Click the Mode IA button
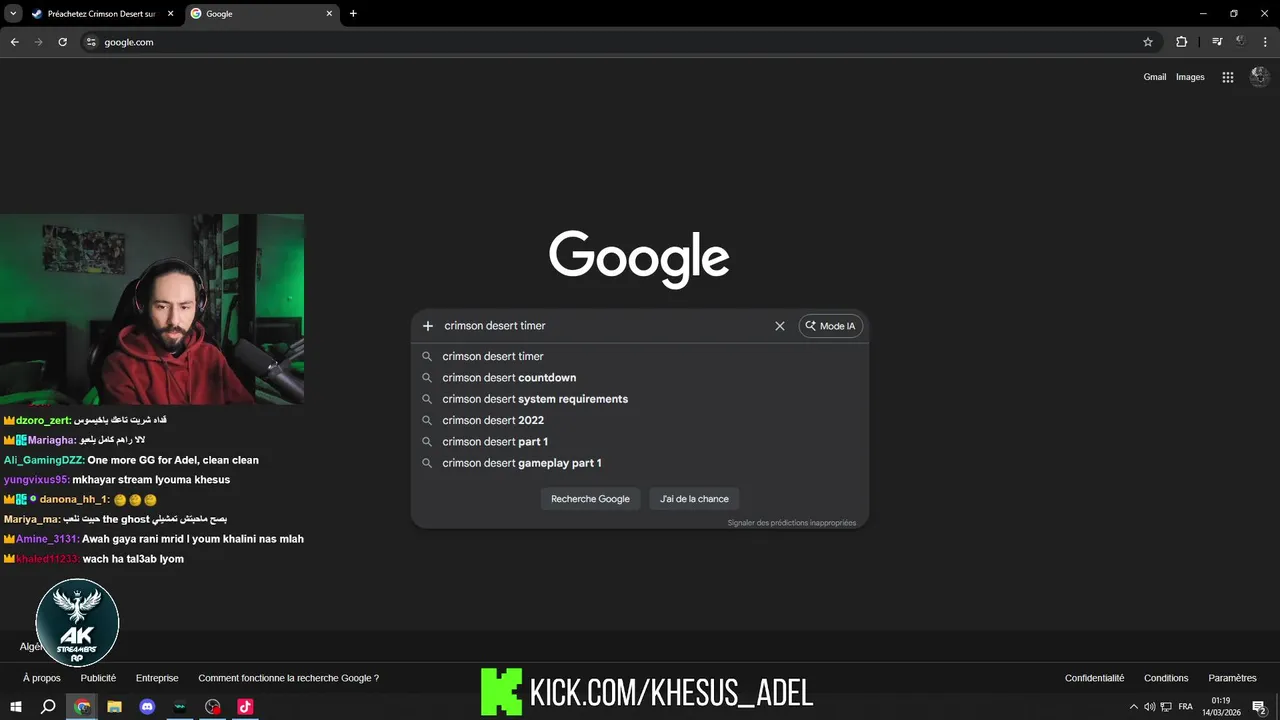 831,326
